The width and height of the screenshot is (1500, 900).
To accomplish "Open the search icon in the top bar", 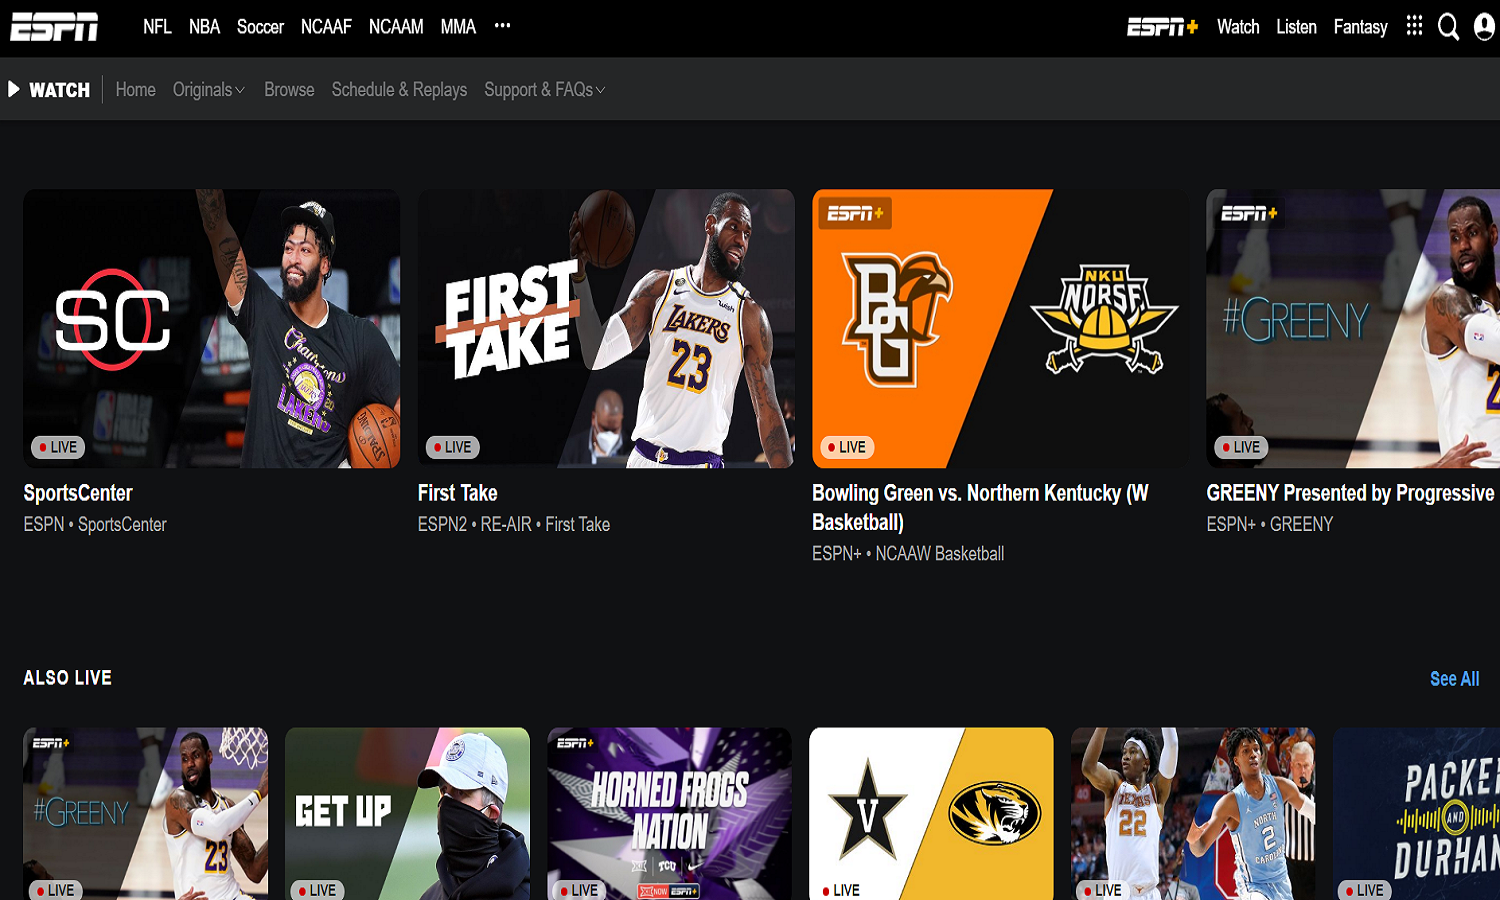I will [1448, 27].
